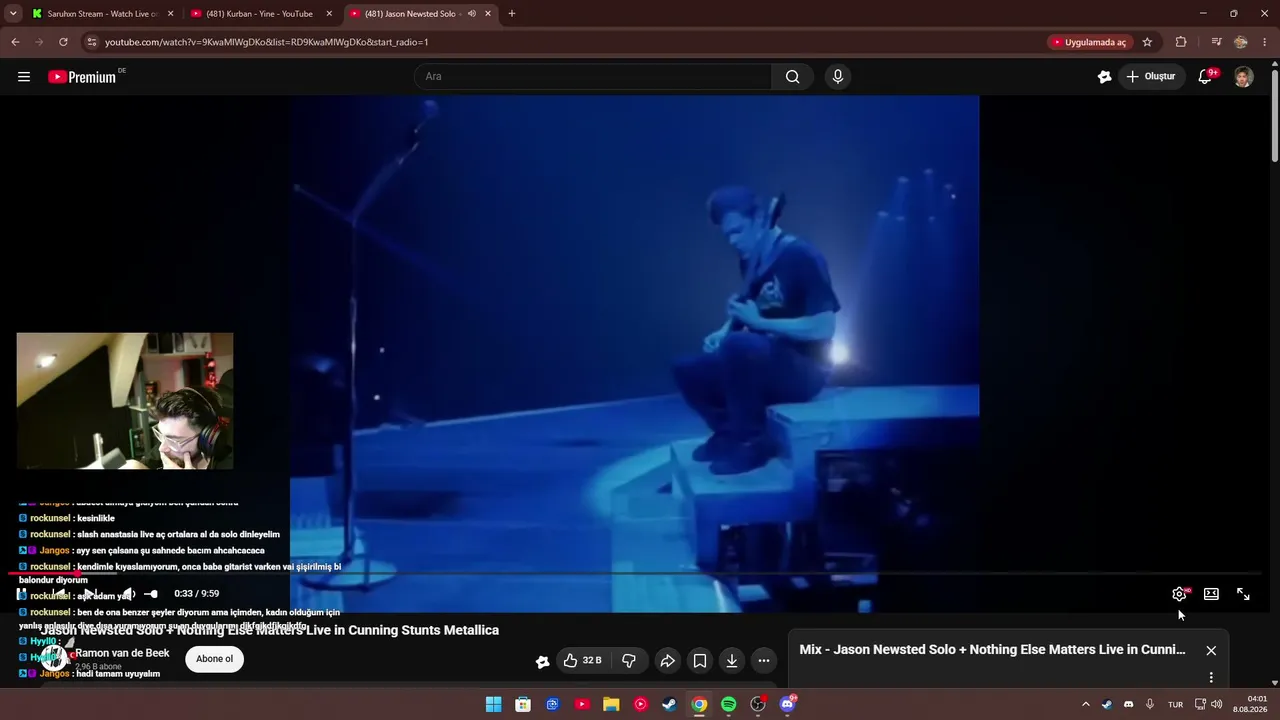Start voice search with the microphone
Viewport: 1280px width, 720px height.
click(838, 77)
